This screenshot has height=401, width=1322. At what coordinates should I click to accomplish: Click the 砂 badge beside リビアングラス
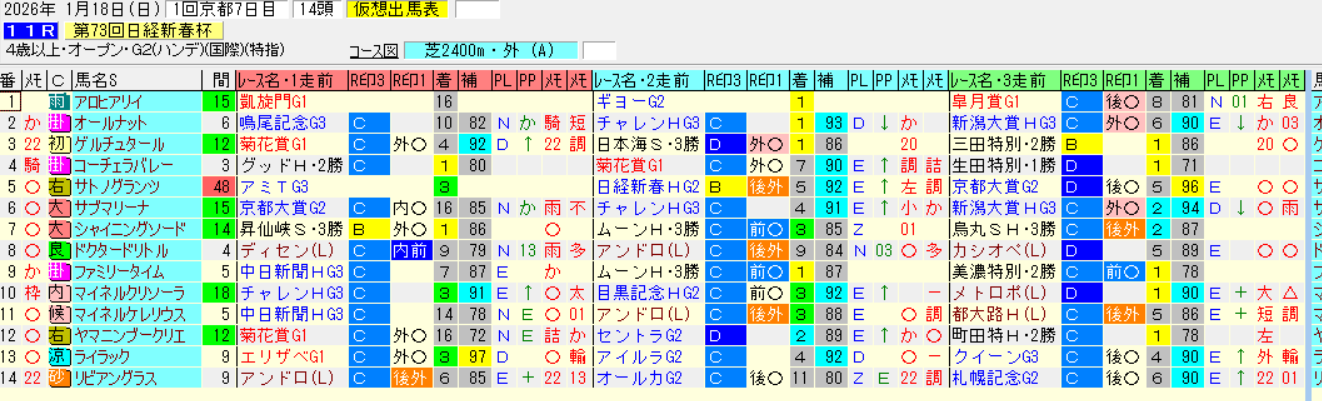coord(59,376)
